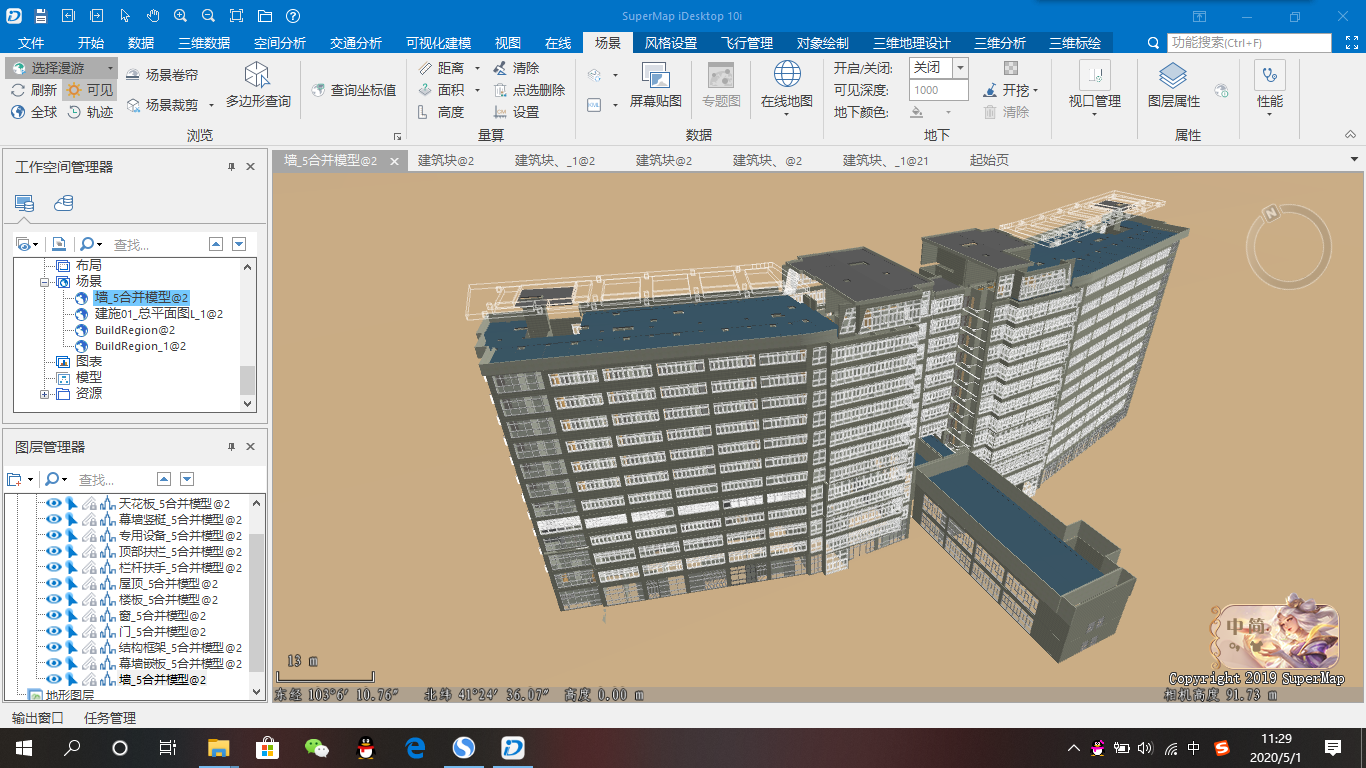1366x768 pixels.
Task: Click the 面积 area measure tool
Action: point(441,90)
